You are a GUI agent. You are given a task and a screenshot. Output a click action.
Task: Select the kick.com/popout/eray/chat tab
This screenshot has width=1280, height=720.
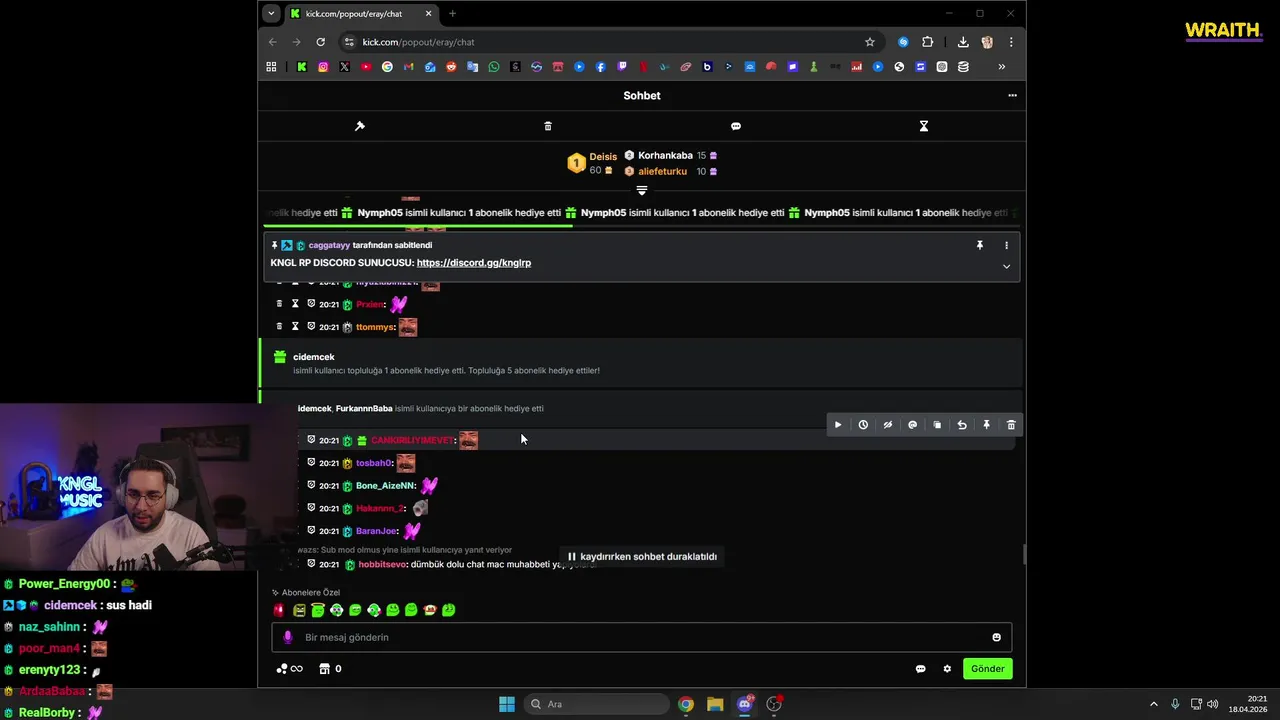pyautogui.click(x=361, y=14)
